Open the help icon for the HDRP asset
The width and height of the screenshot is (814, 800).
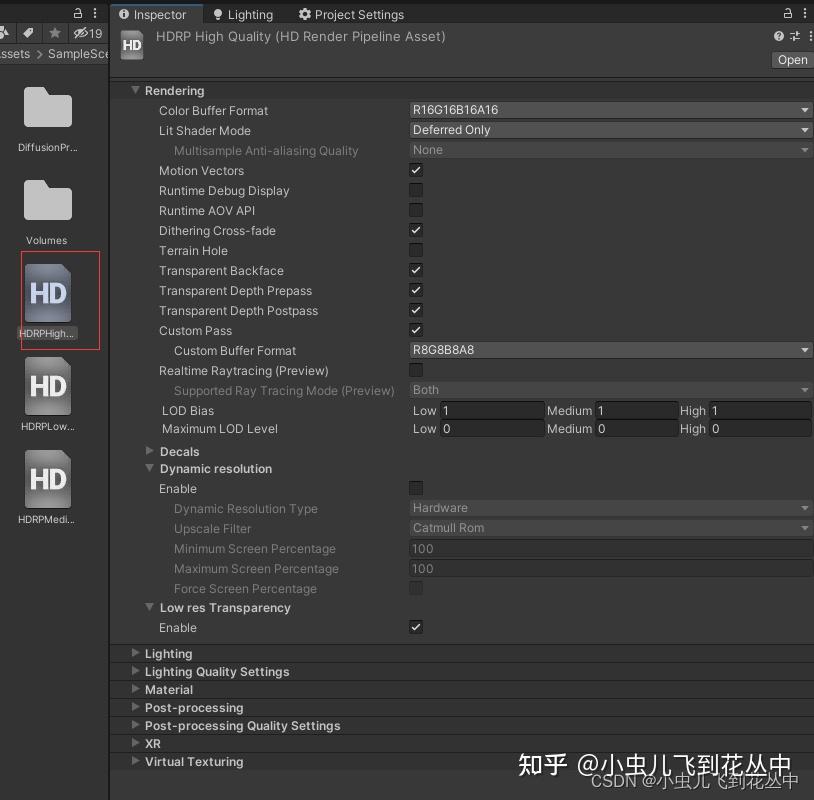(778, 36)
